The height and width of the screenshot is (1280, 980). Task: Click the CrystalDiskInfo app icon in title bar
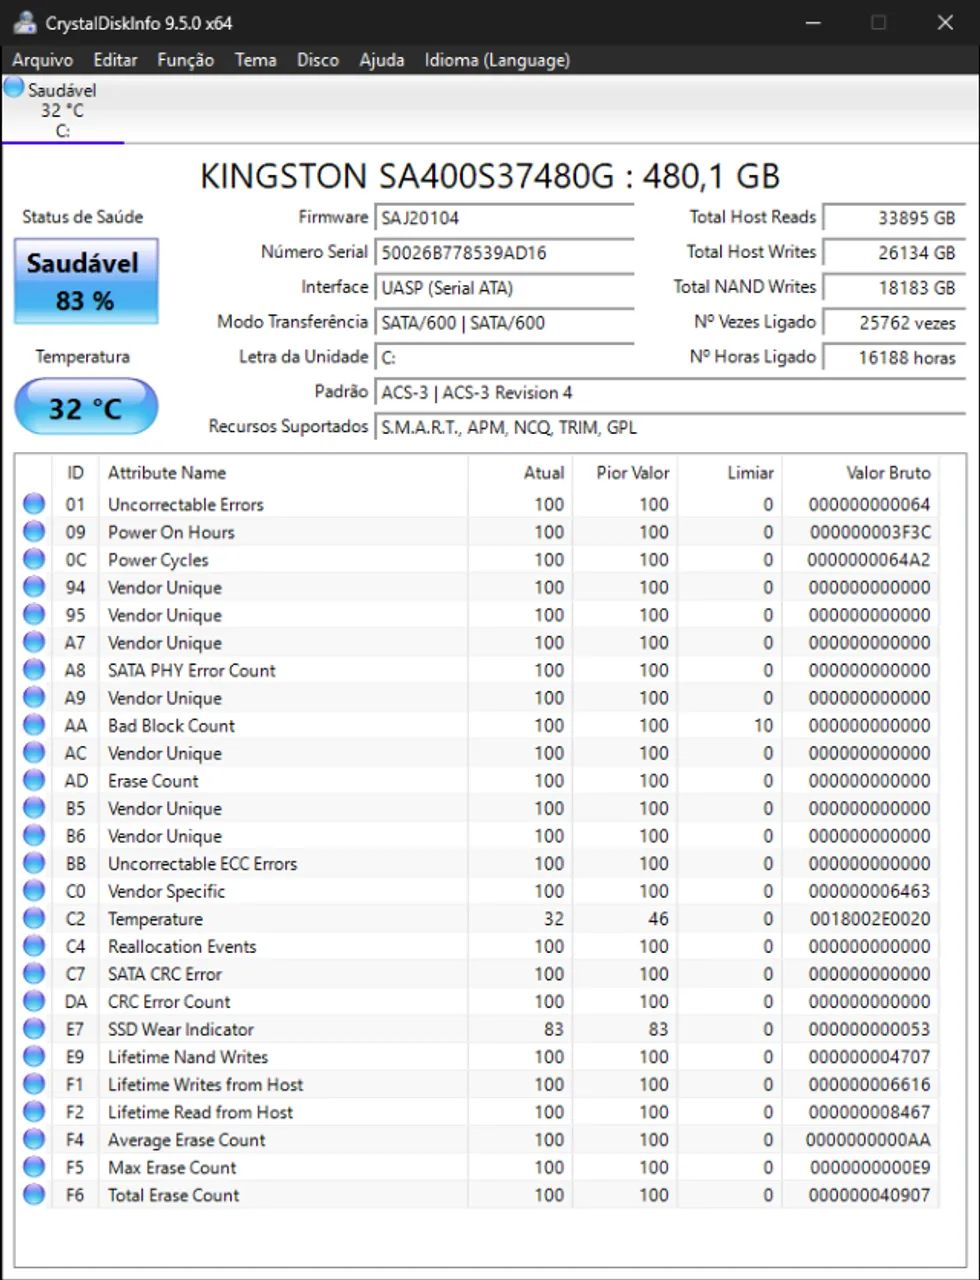[x=25, y=22]
